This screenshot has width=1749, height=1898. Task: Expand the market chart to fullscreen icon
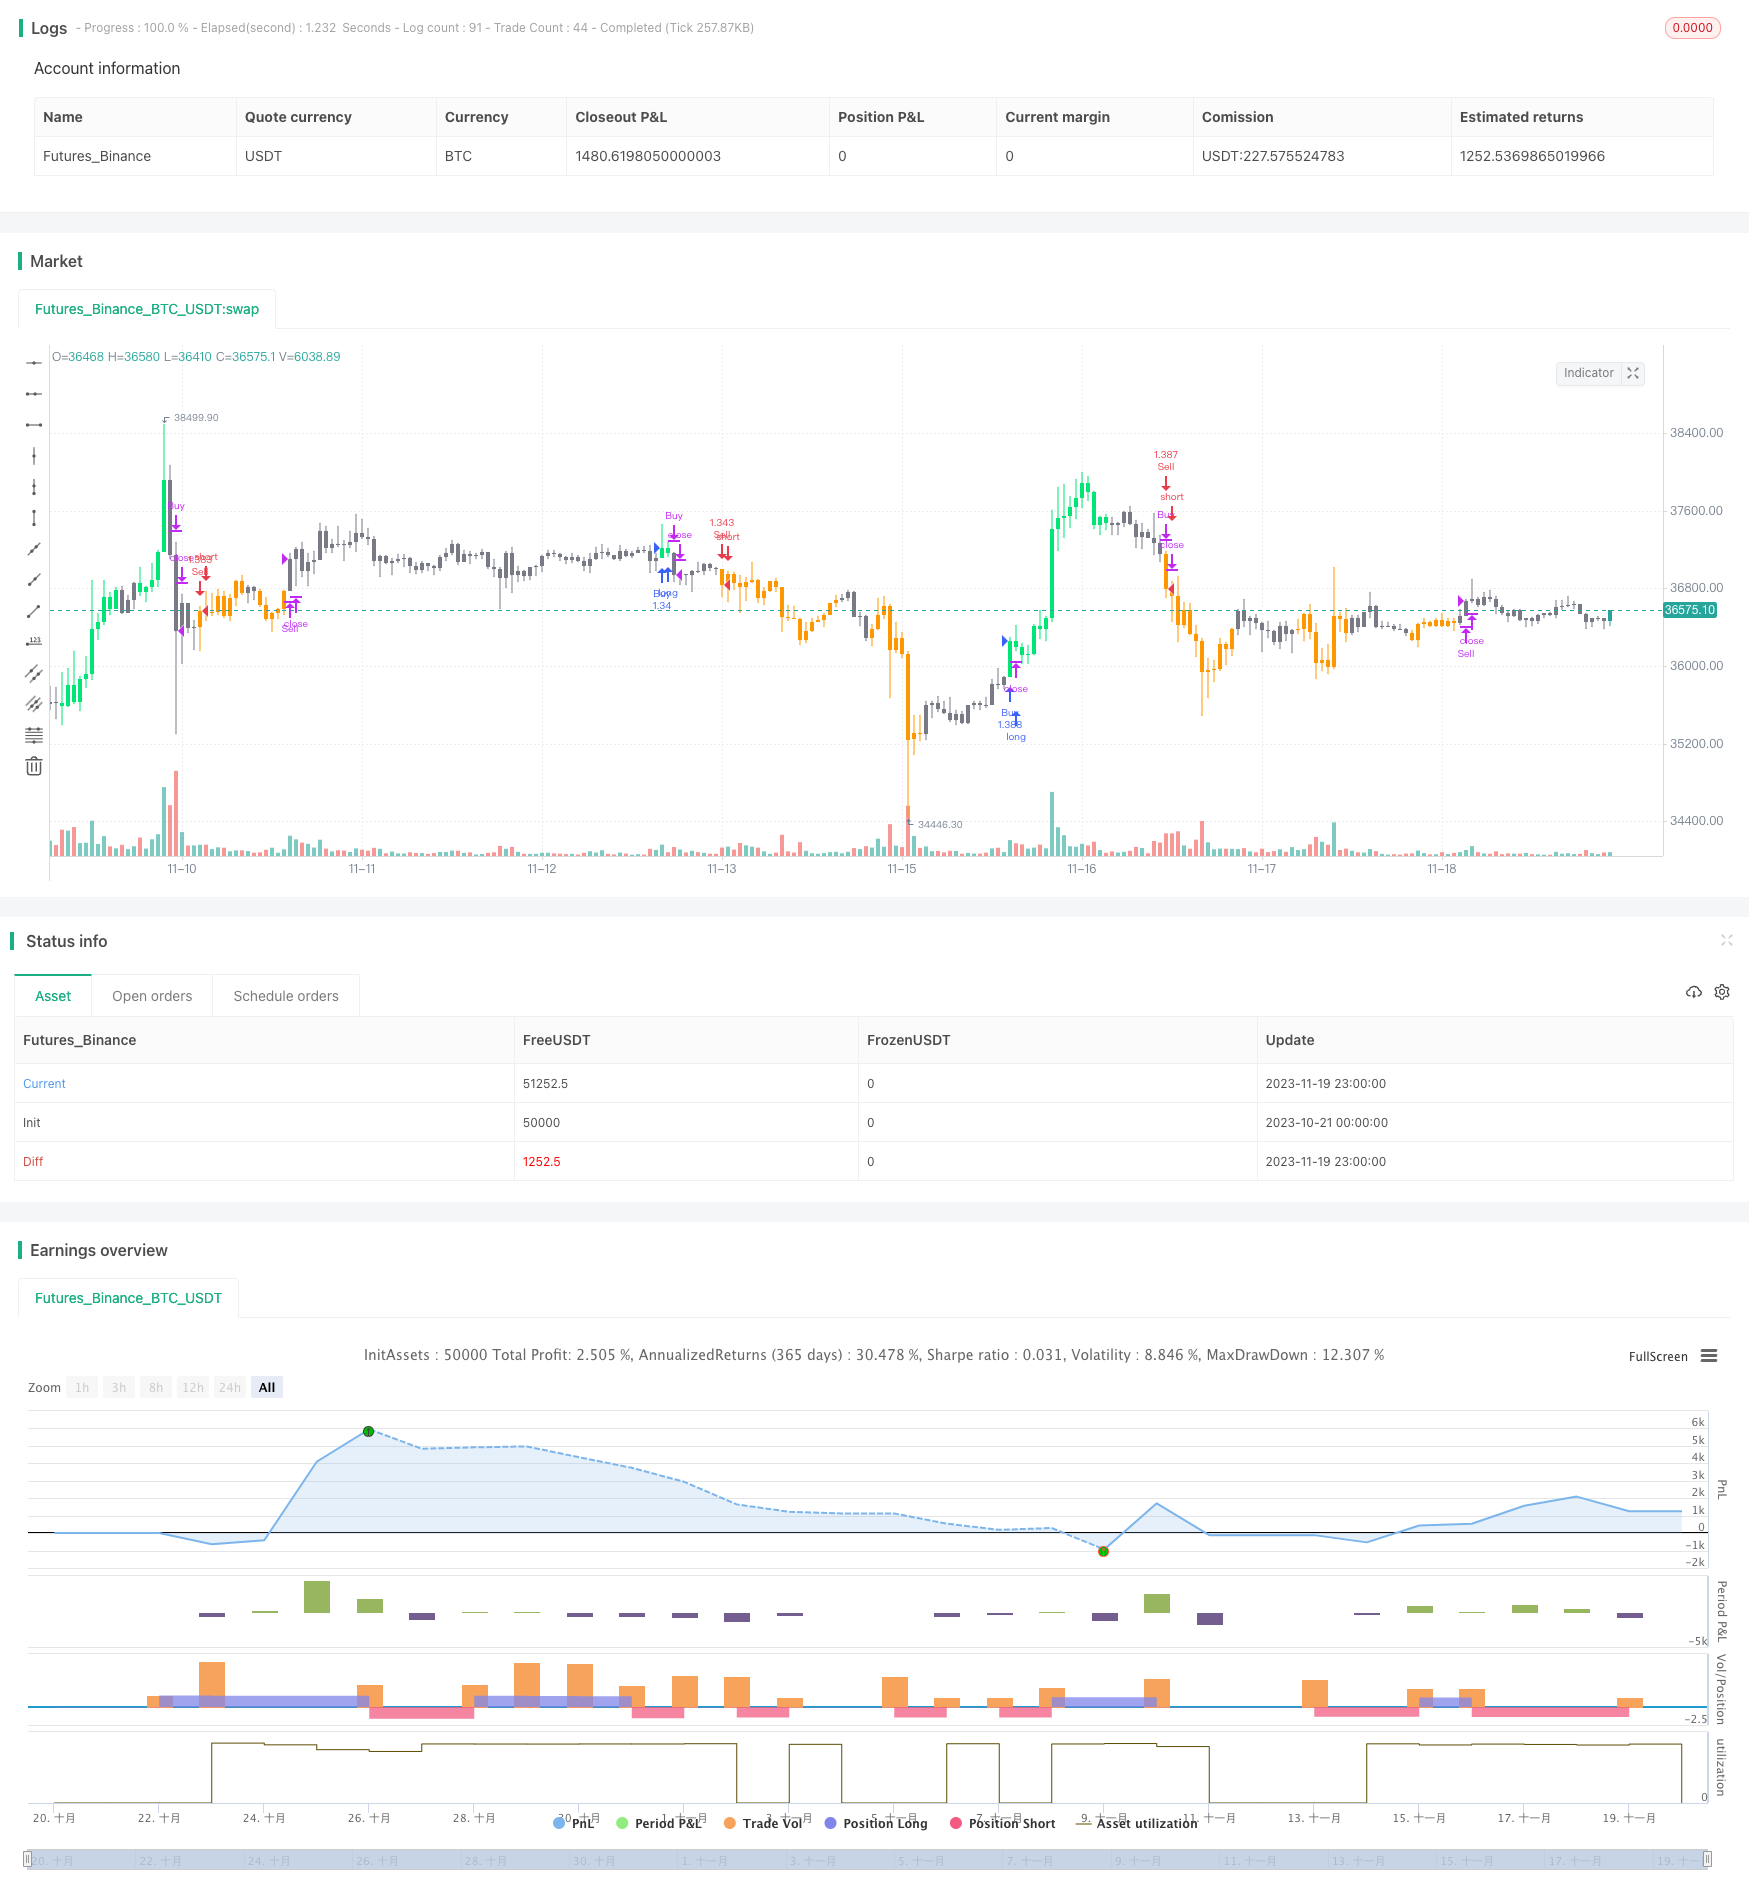1633,373
